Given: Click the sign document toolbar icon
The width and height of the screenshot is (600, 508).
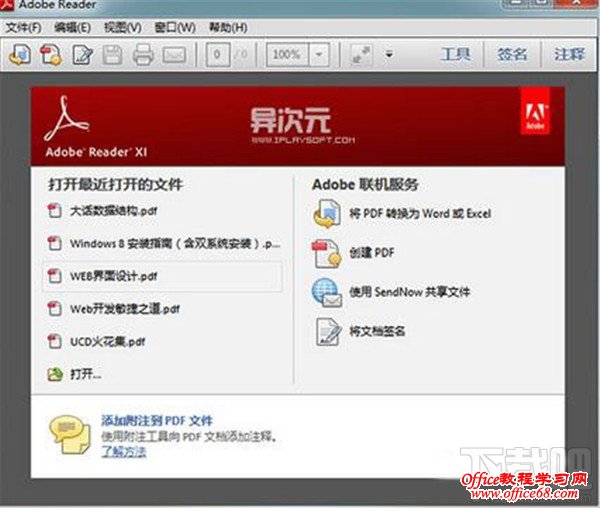Looking at the screenshot, I should click(83, 55).
